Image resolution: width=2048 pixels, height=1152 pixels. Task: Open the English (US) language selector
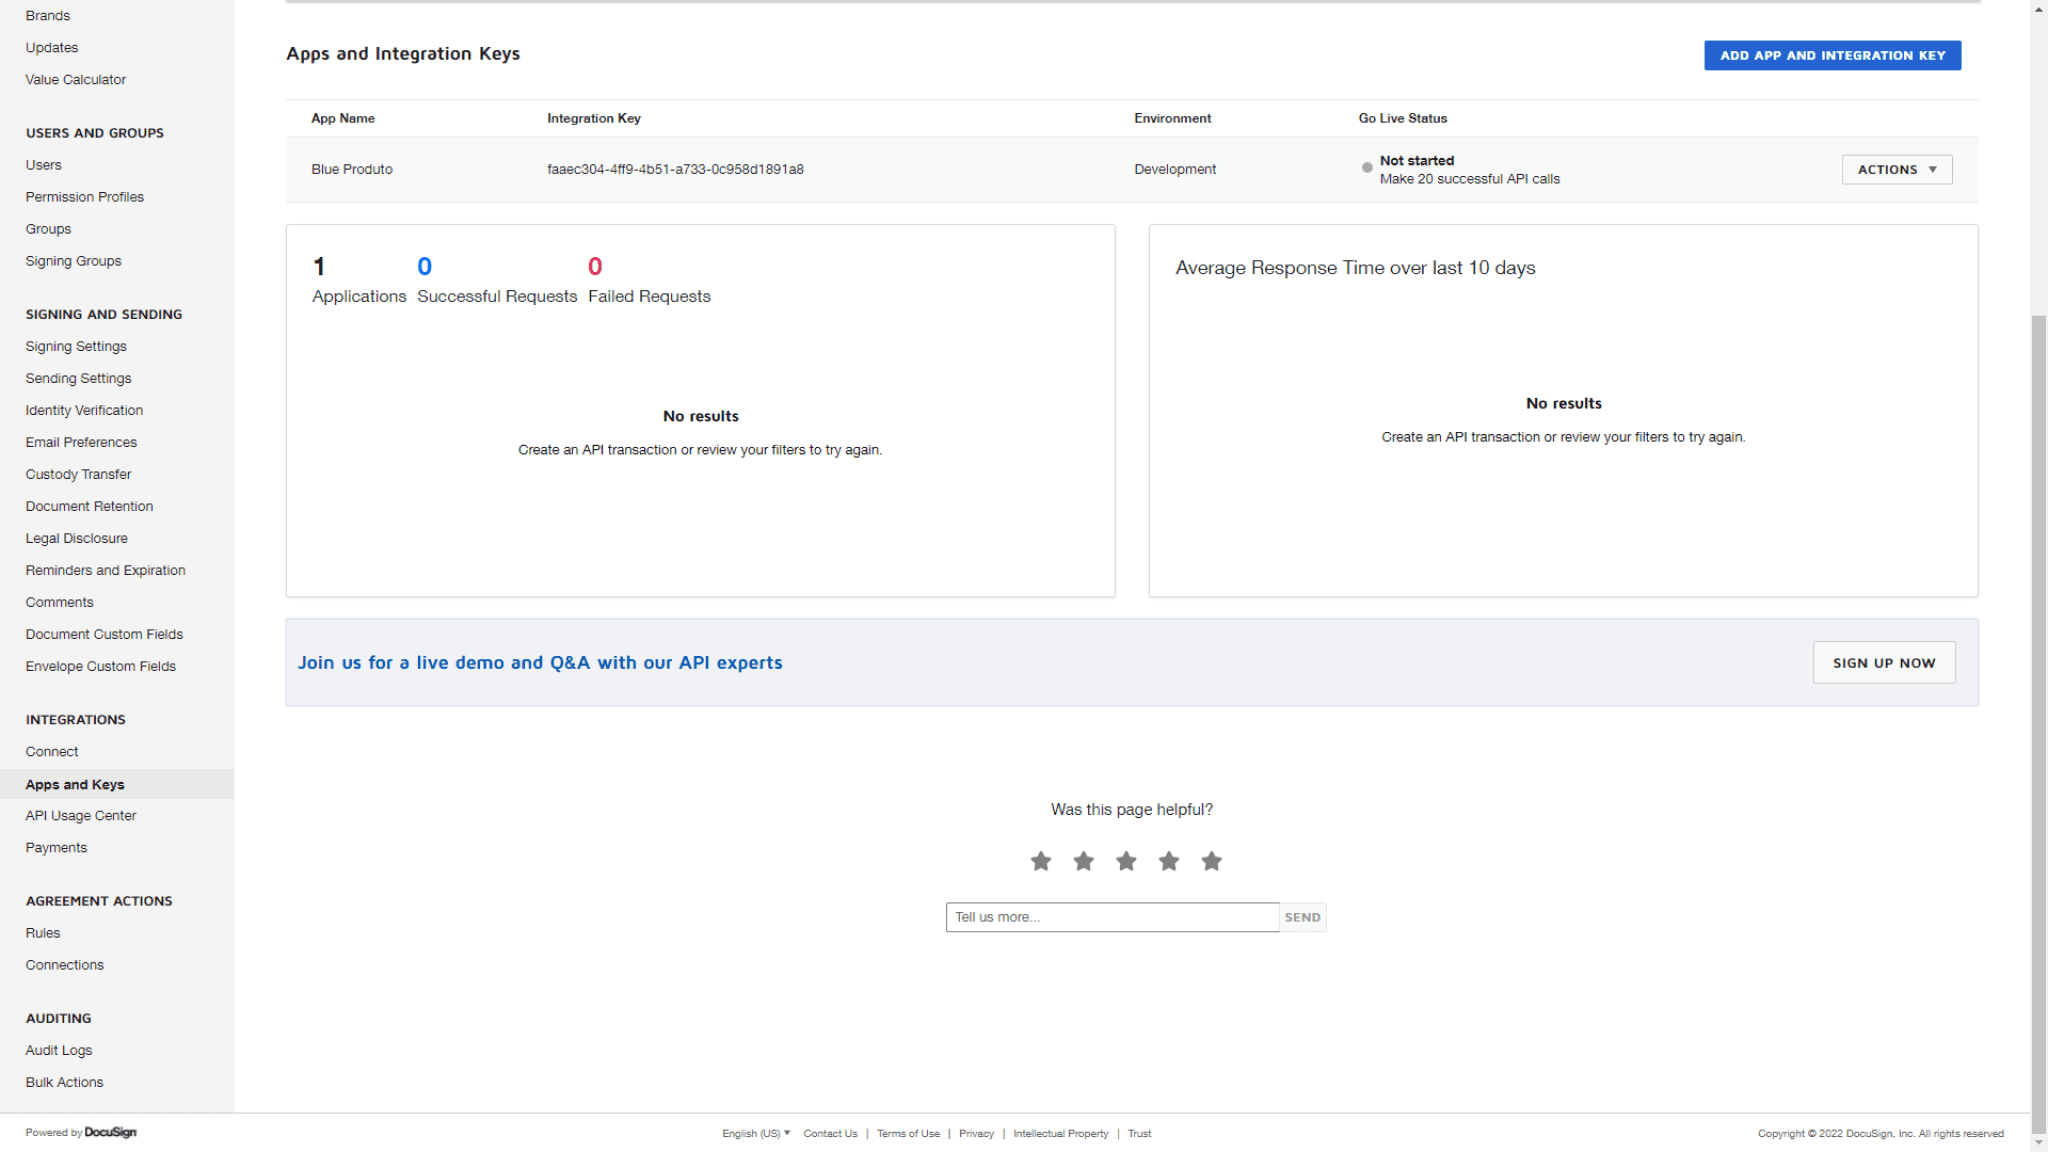point(755,1133)
